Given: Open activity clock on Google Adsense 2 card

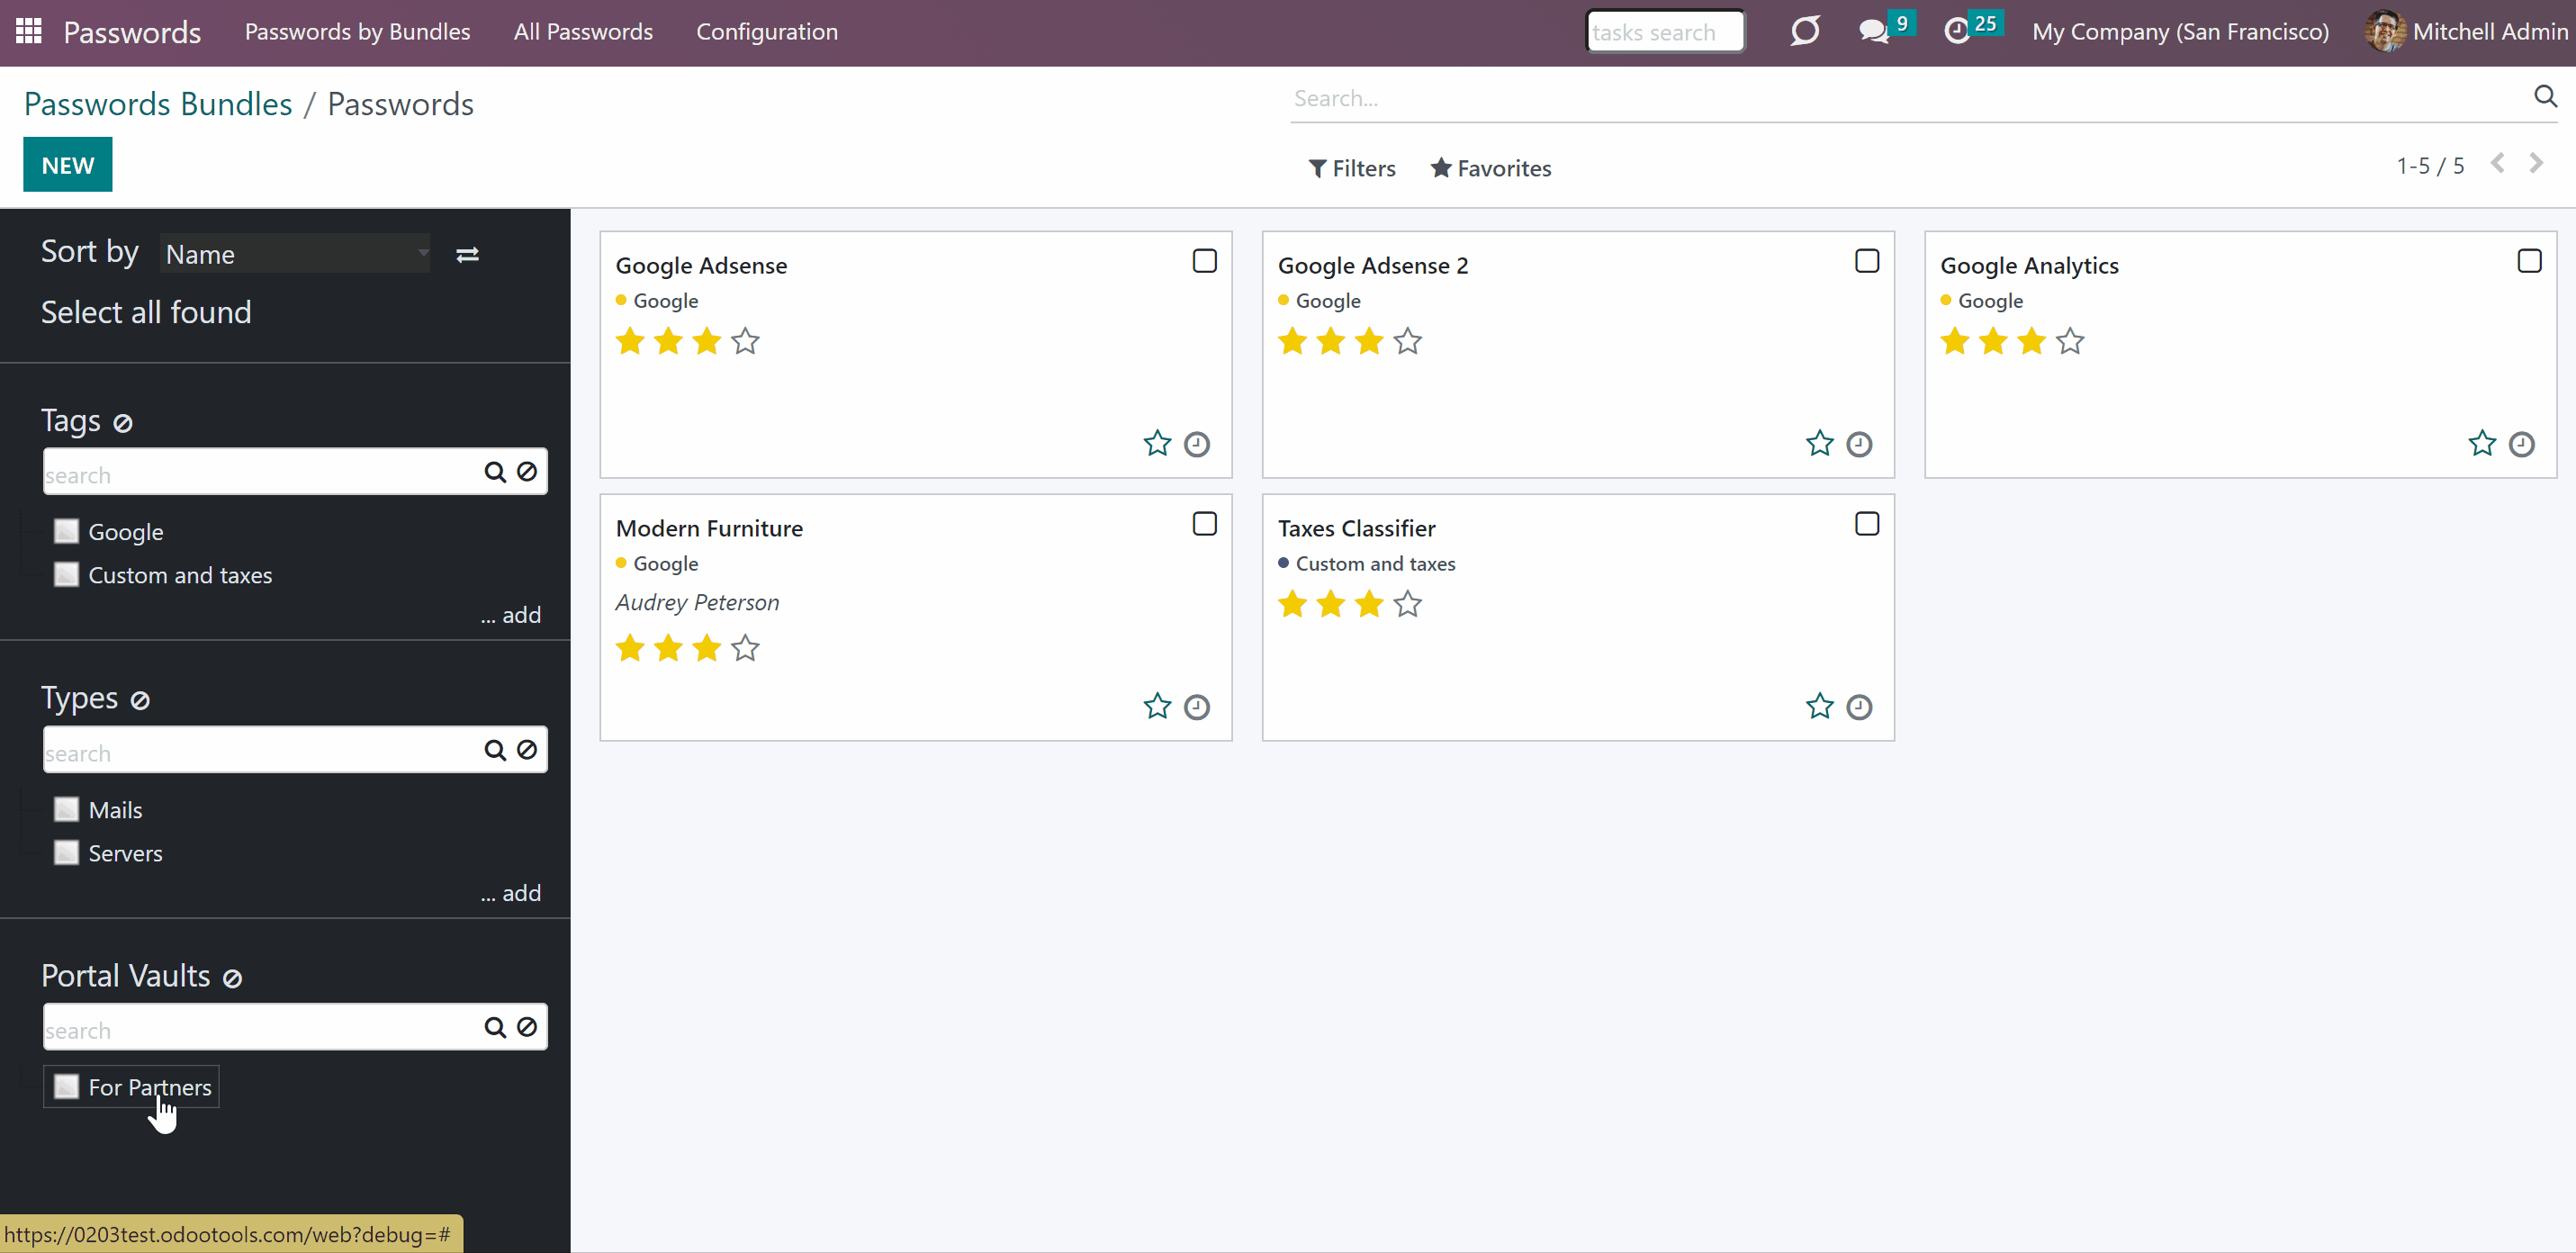Looking at the screenshot, I should [1859, 444].
